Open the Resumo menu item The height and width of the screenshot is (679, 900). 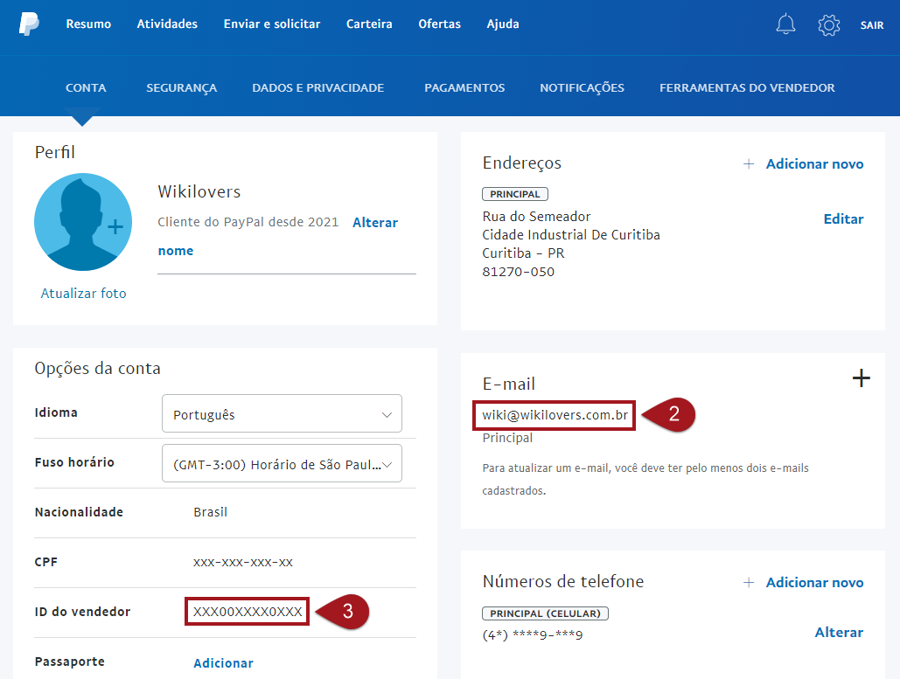tap(88, 24)
